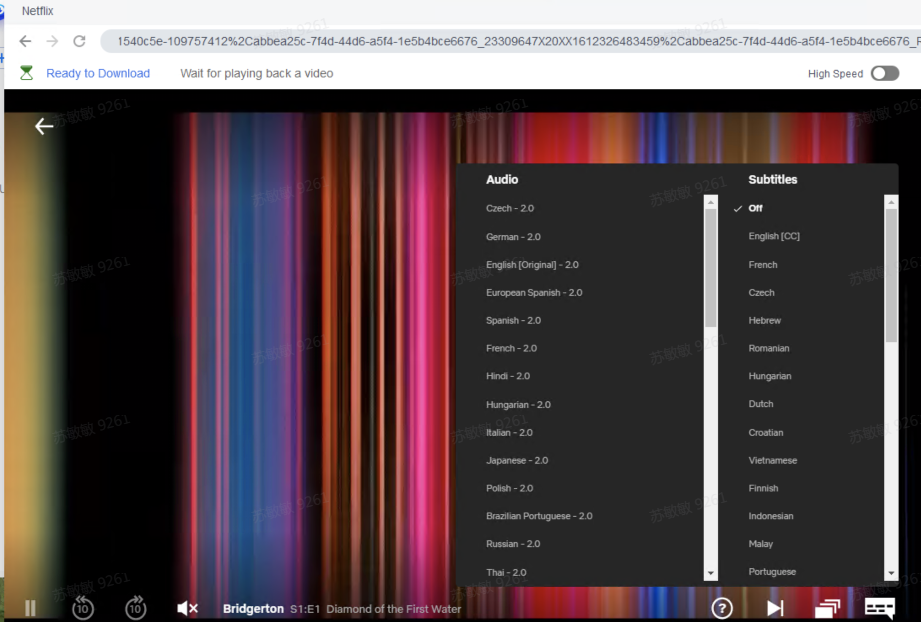
Task: Choose English [Original] - 2.0 audio
Action: tap(532, 265)
